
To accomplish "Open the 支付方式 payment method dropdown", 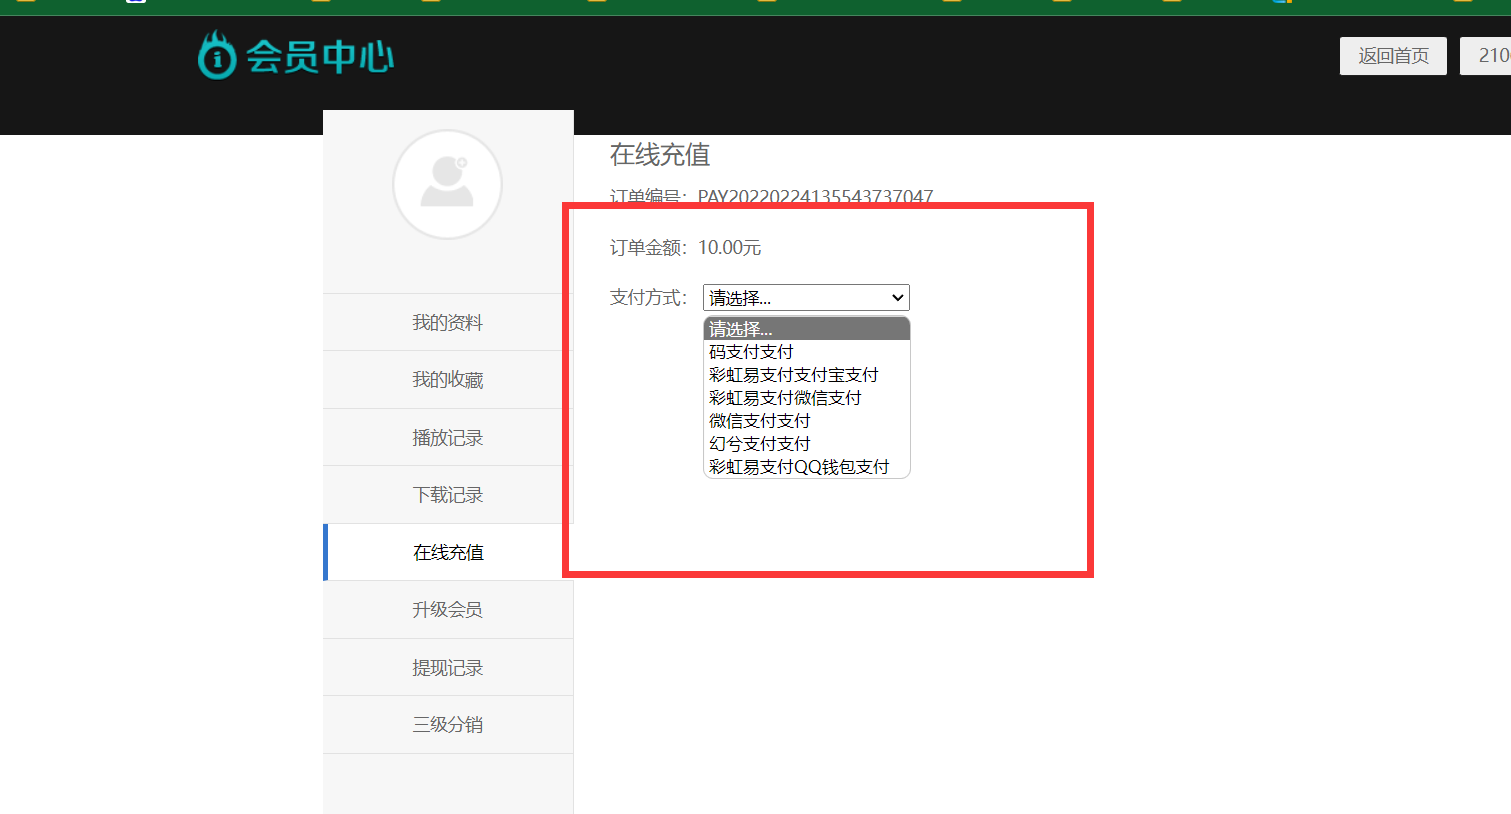I will coord(805,297).
